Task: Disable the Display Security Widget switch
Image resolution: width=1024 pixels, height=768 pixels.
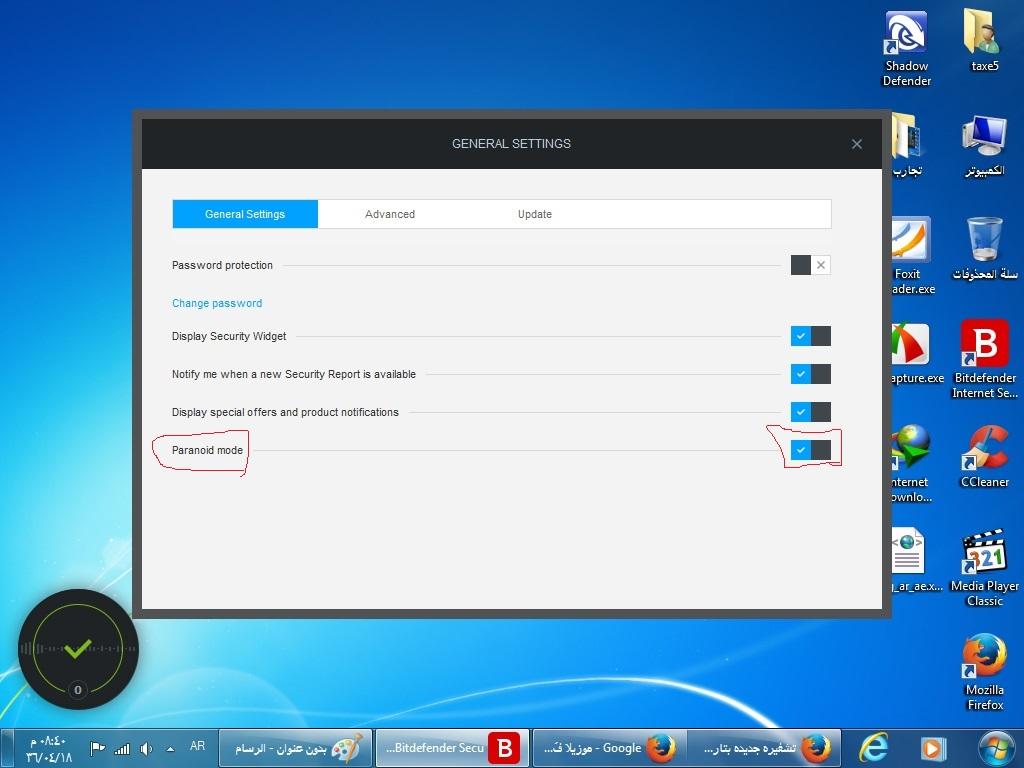Action: pos(810,336)
